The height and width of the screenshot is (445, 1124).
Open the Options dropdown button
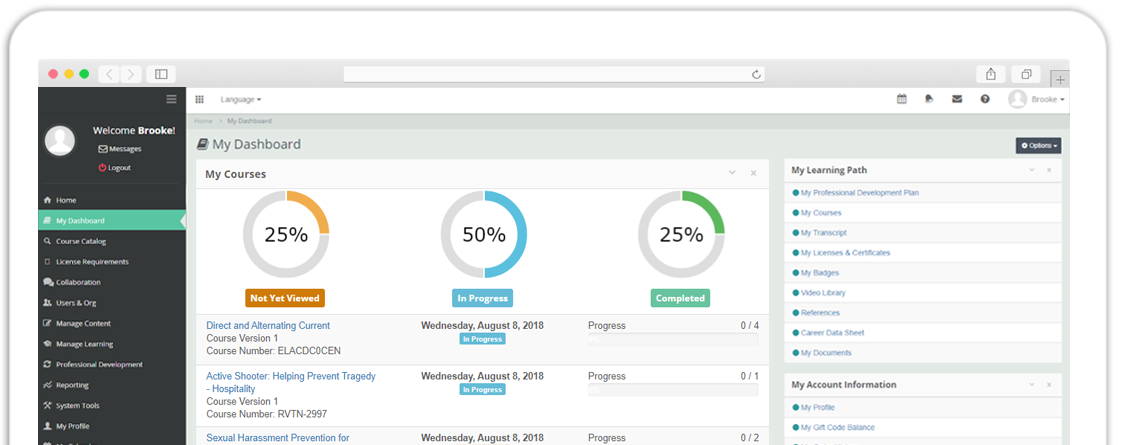[x=1038, y=145]
